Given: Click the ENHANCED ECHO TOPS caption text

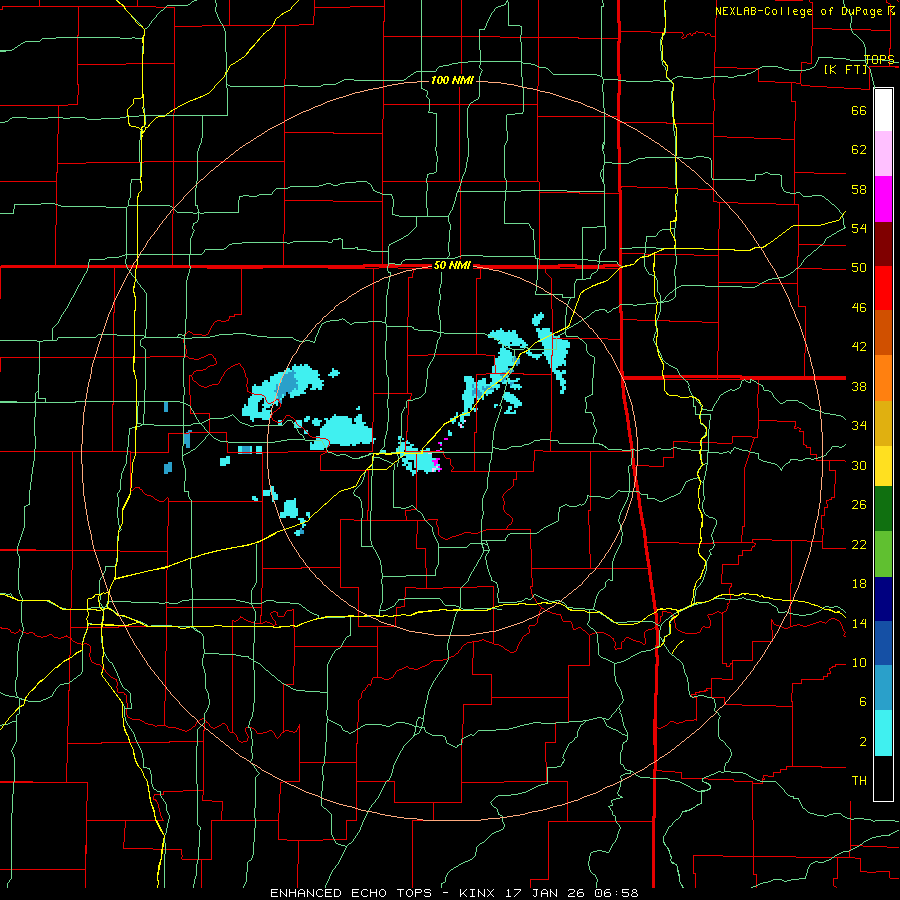Looking at the screenshot, I should pyautogui.click(x=454, y=893).
